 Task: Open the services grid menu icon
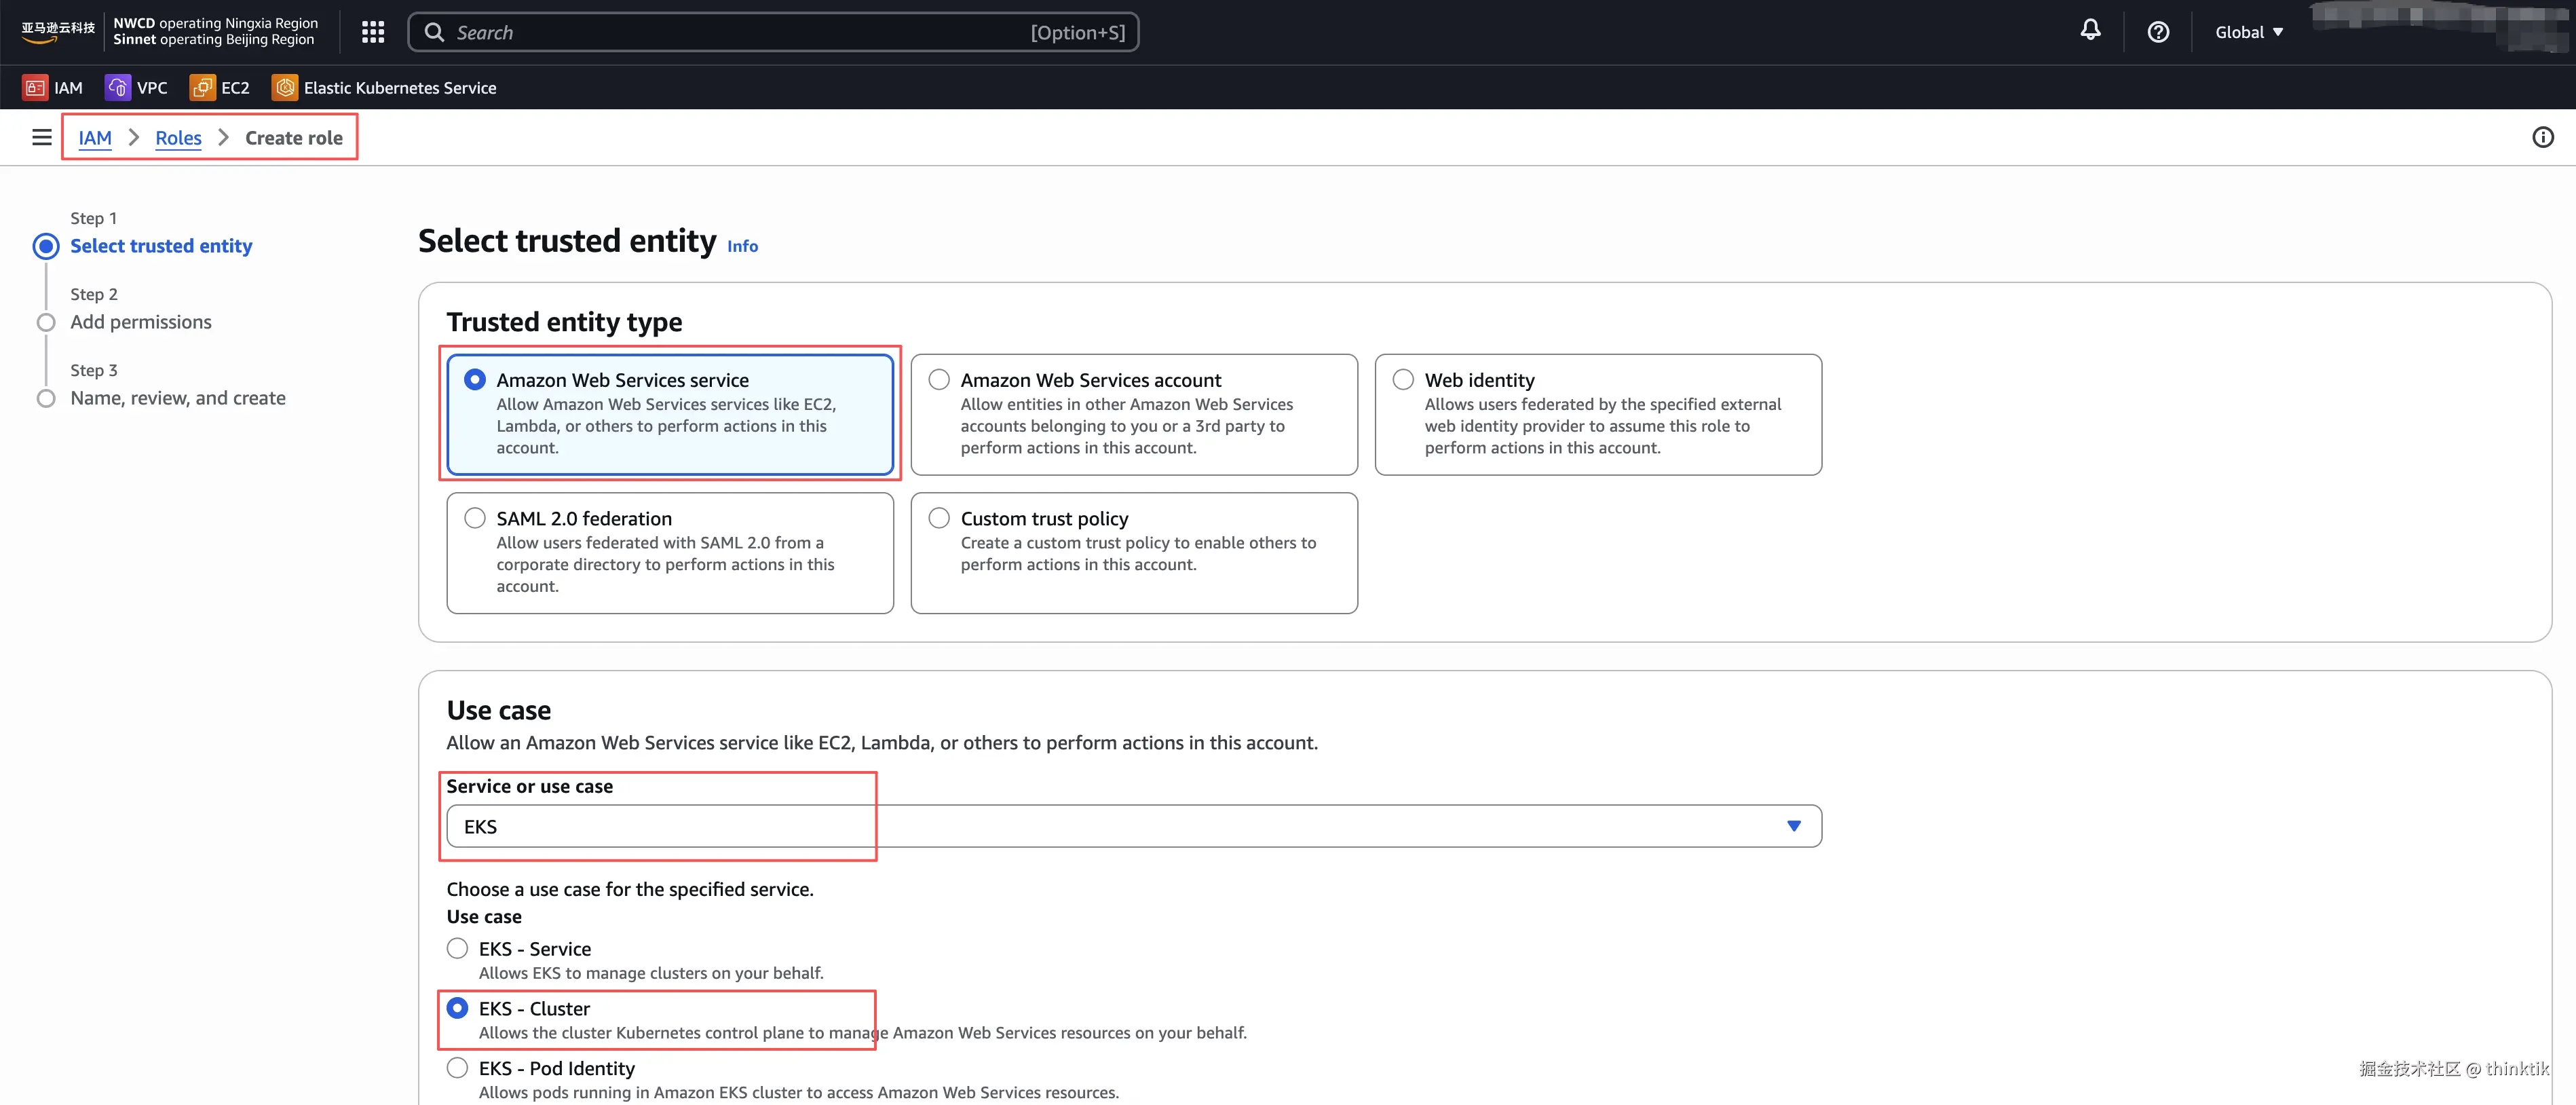tap(372, 32)
